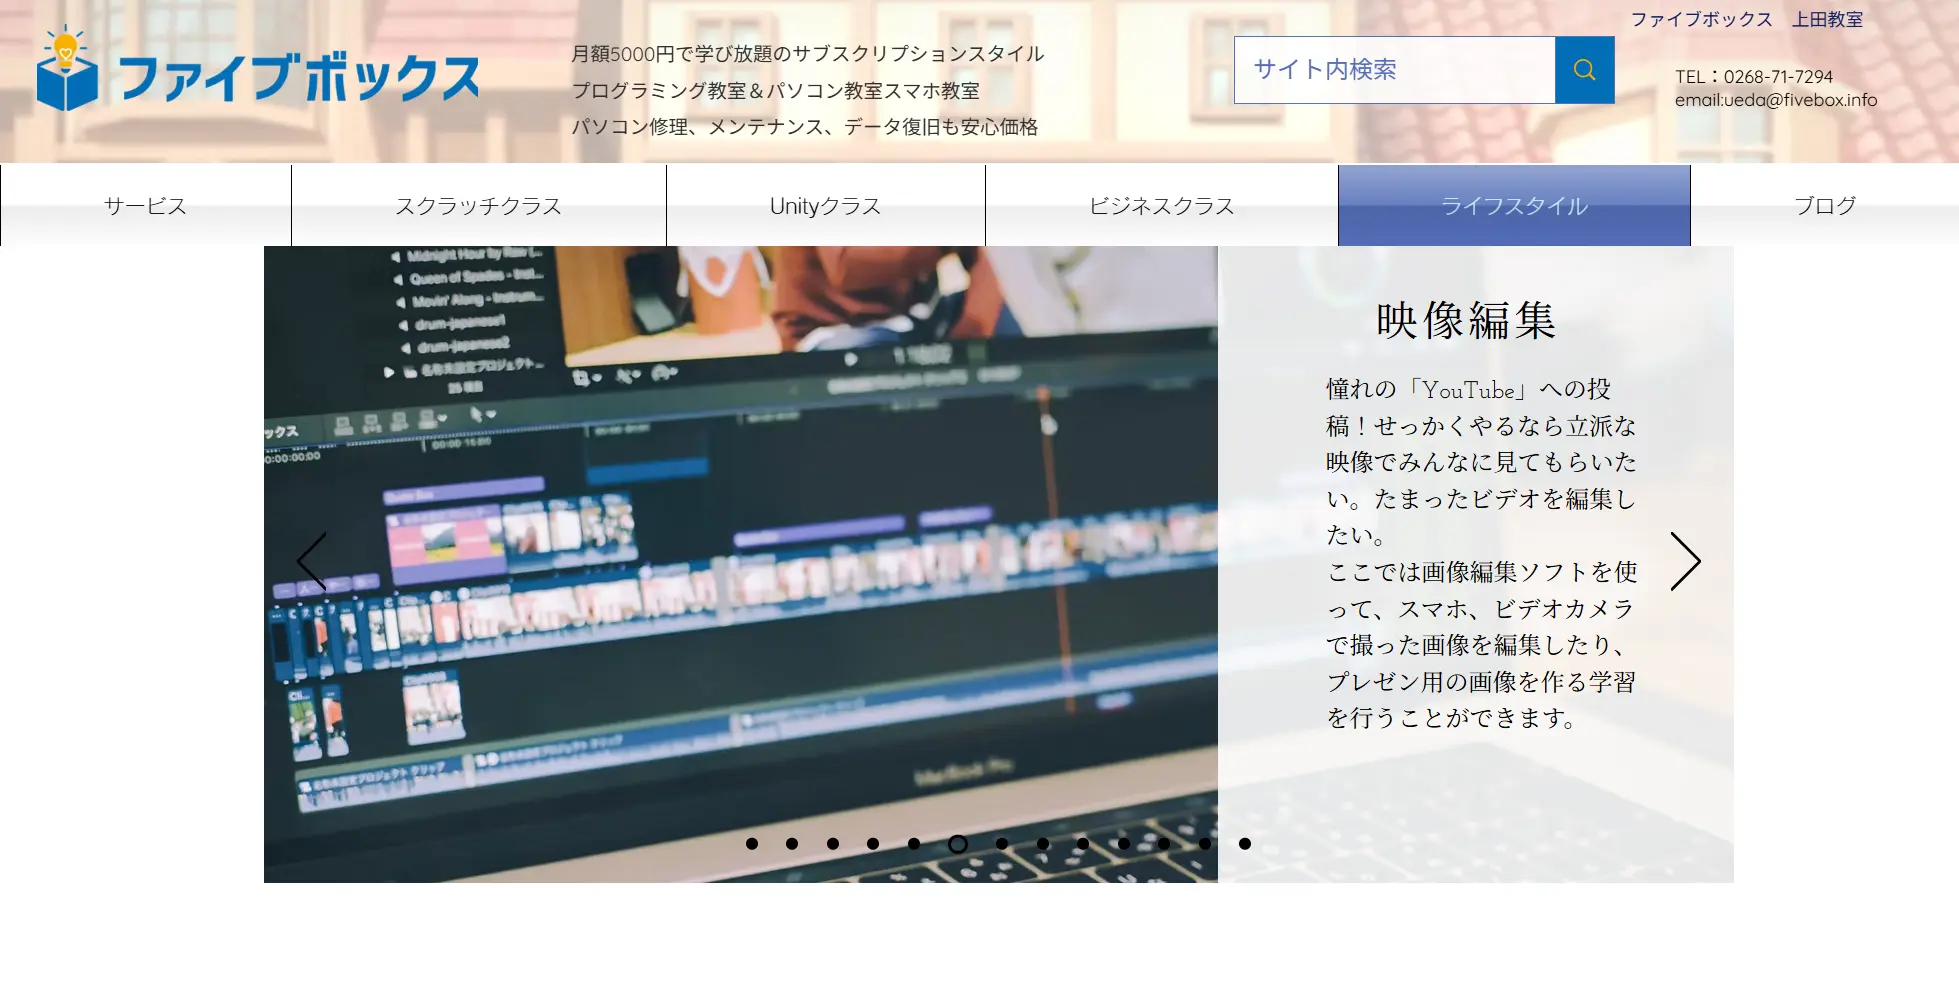This screenshot has height=996, width=1959.
Task: Jump to the twelfth slide dot
Action: point(1205,844)
